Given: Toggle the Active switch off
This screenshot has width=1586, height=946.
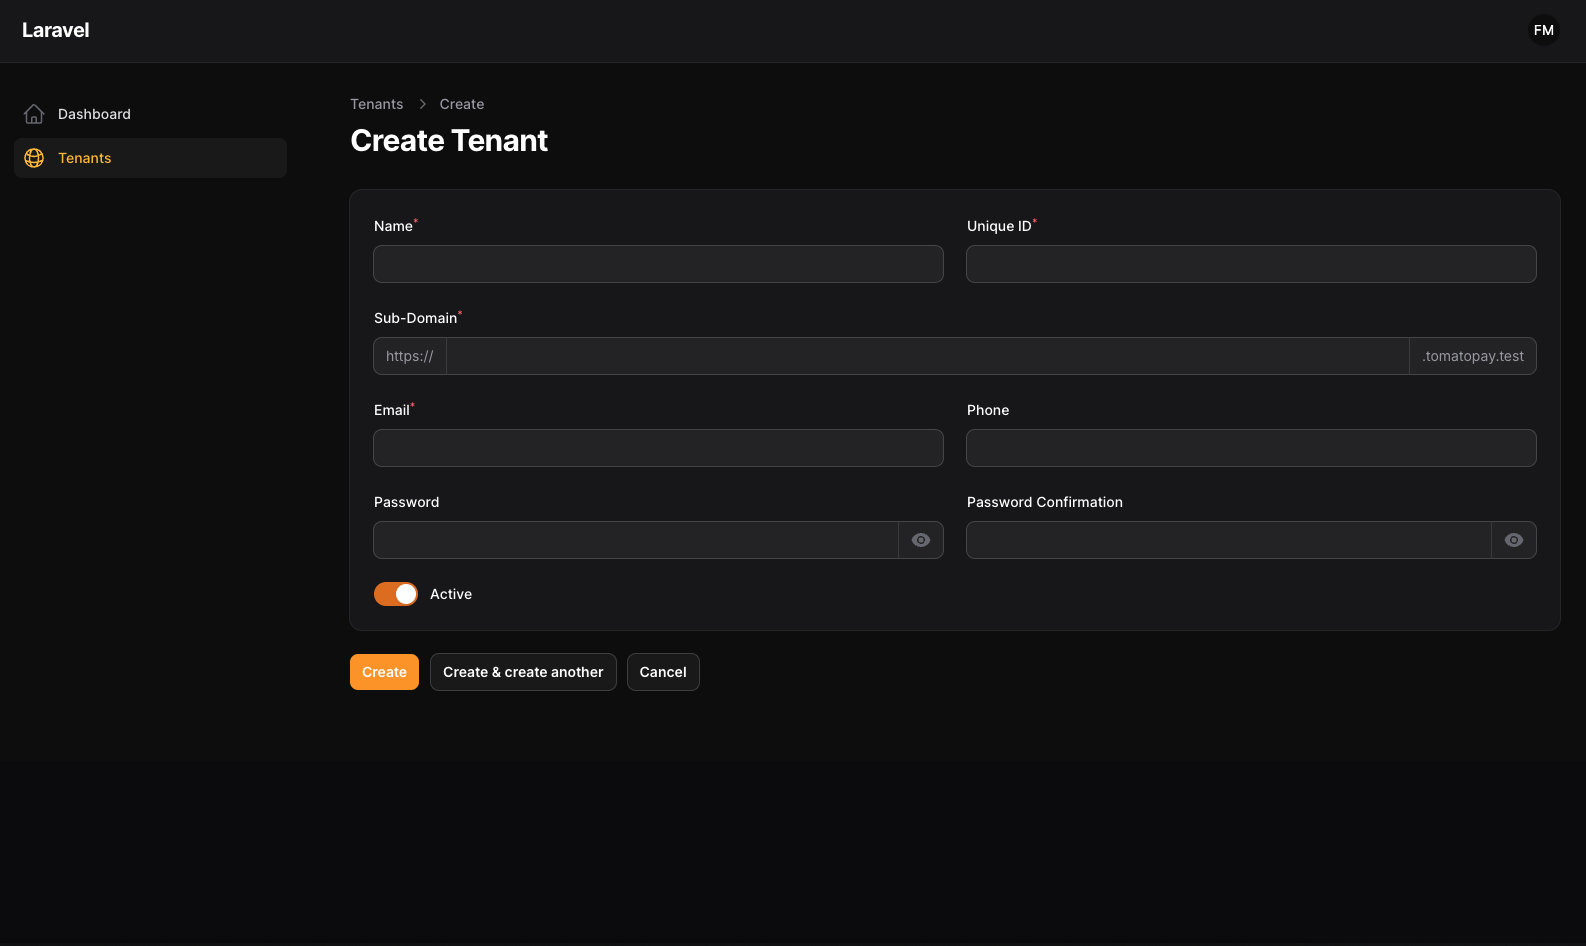Looking at the screenshot, I should [x=396, y=594].
